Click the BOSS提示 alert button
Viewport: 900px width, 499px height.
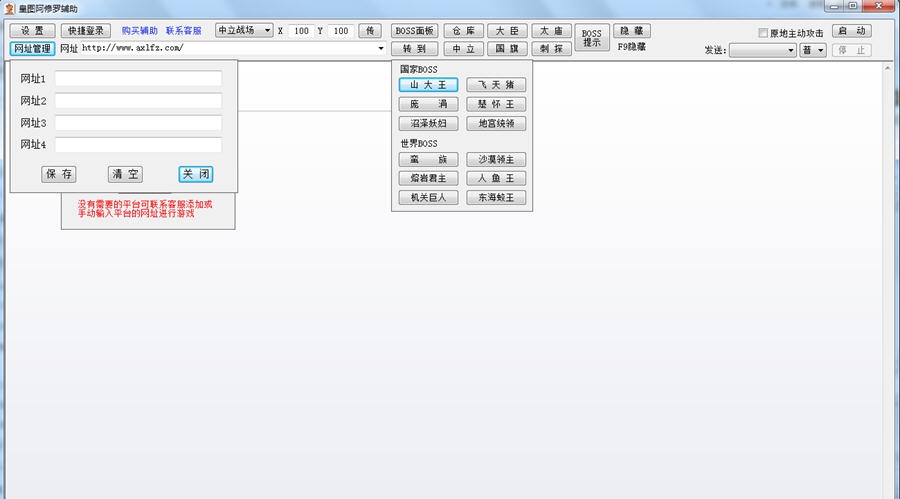(x=592, y=38)
